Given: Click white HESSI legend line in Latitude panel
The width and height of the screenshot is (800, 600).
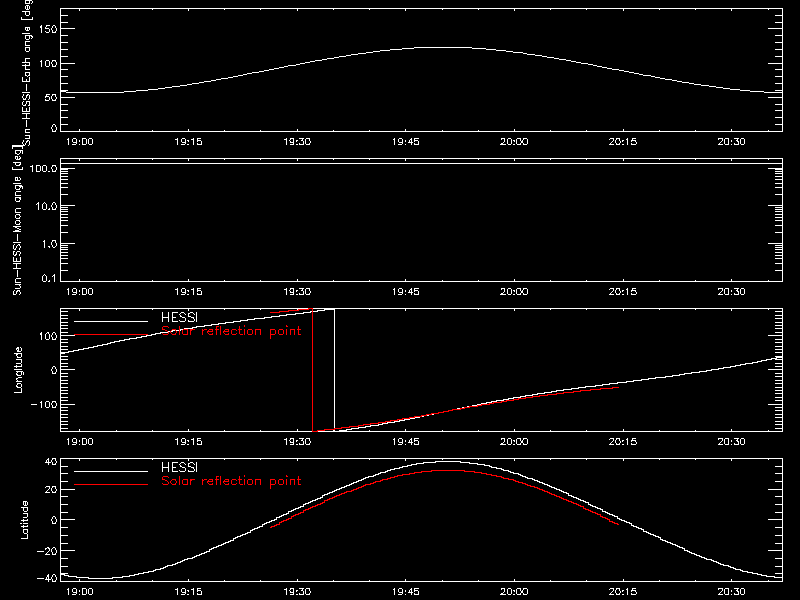Looking at the screenshot, I should (111, 471).
